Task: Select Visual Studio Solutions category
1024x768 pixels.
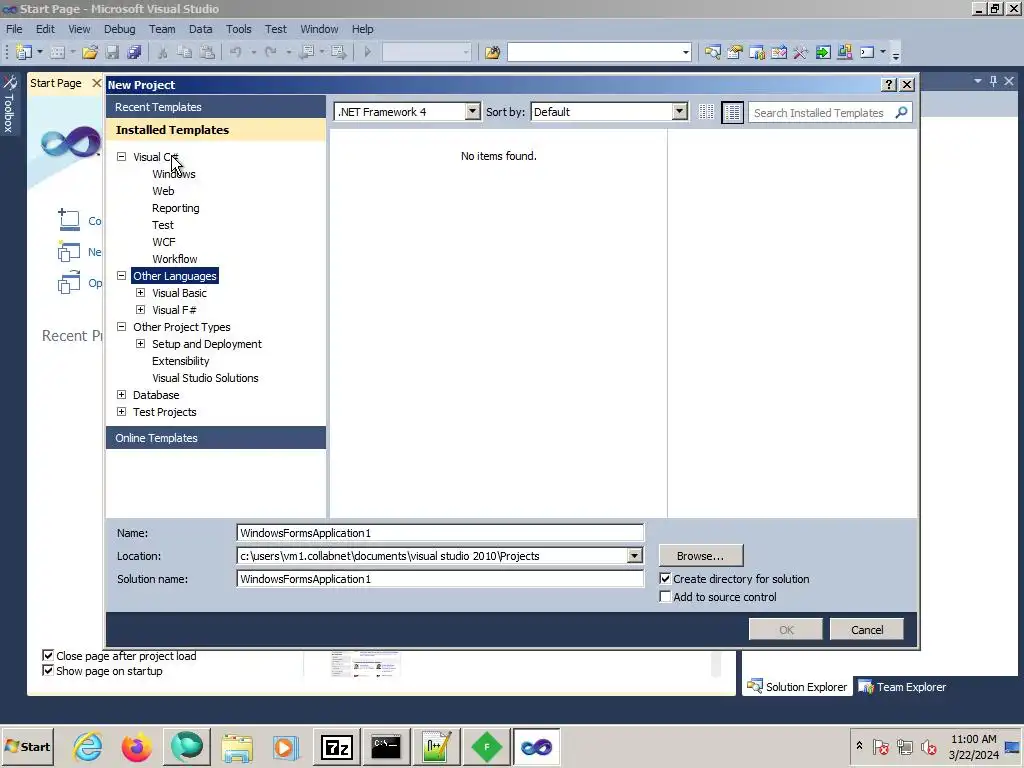Action: click(x=205, y=377)
